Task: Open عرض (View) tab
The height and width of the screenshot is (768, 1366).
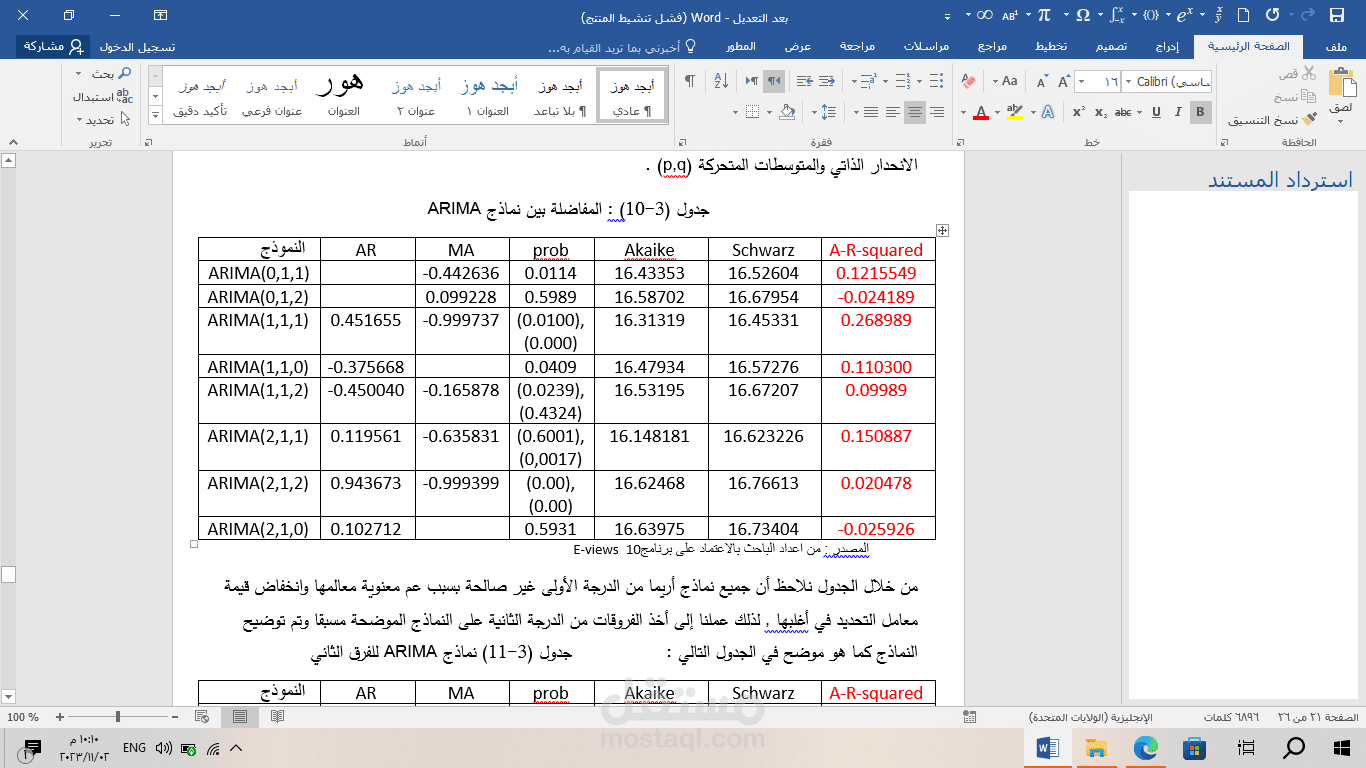Action: (797, 47)
